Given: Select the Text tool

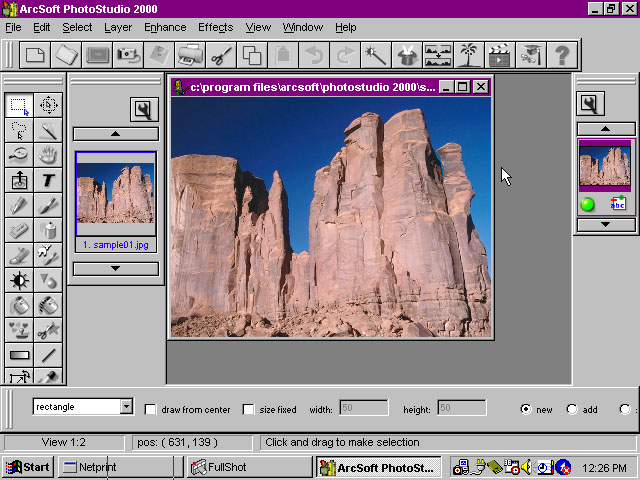Looking at the screenshot, I should (48, 180).
